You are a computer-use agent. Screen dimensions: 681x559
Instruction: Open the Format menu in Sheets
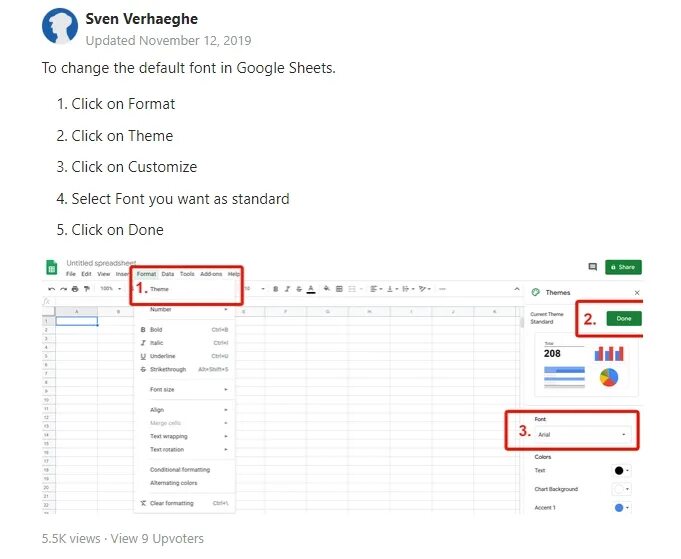click(x=146, y=274)
